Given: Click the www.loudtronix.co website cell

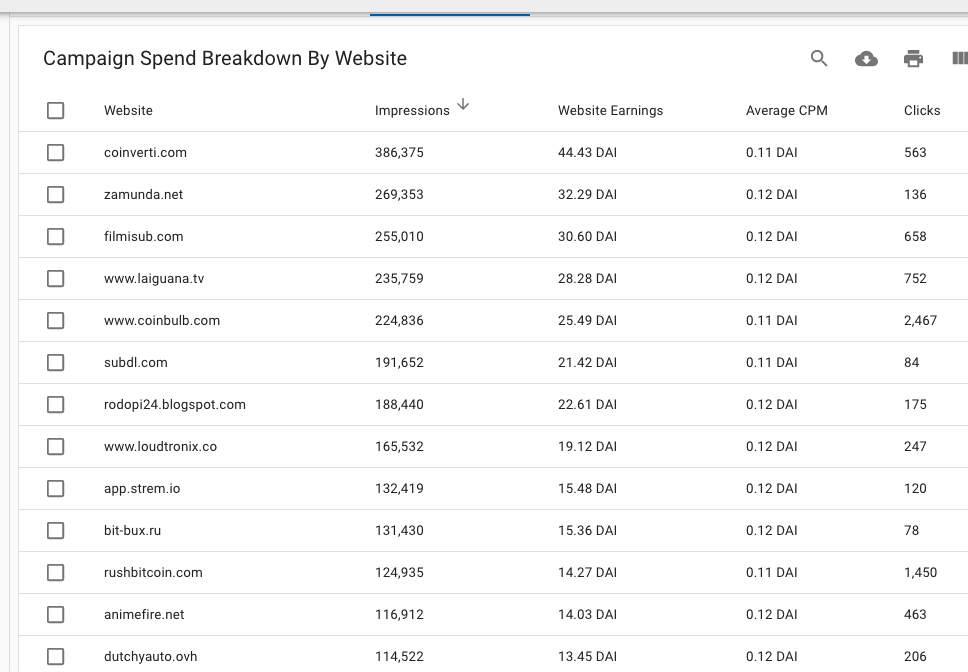Looking at the screenshot, I should (x=161, y=446).
